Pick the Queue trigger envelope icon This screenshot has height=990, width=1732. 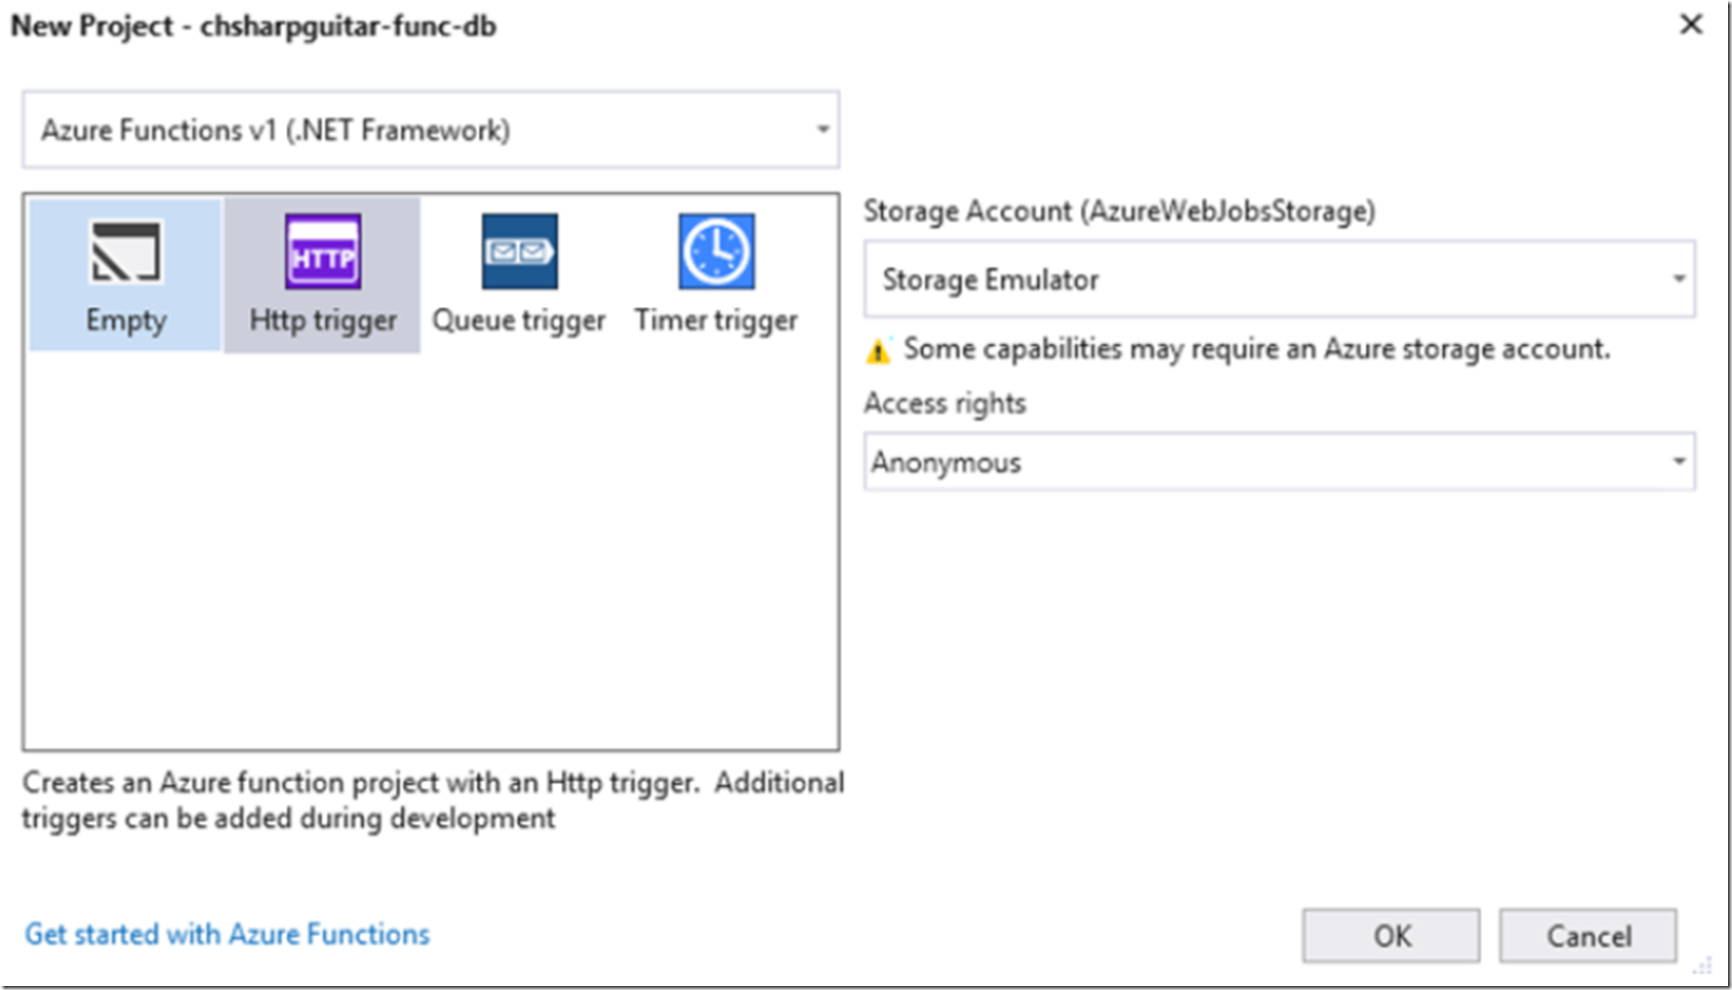tap(519, 252)
